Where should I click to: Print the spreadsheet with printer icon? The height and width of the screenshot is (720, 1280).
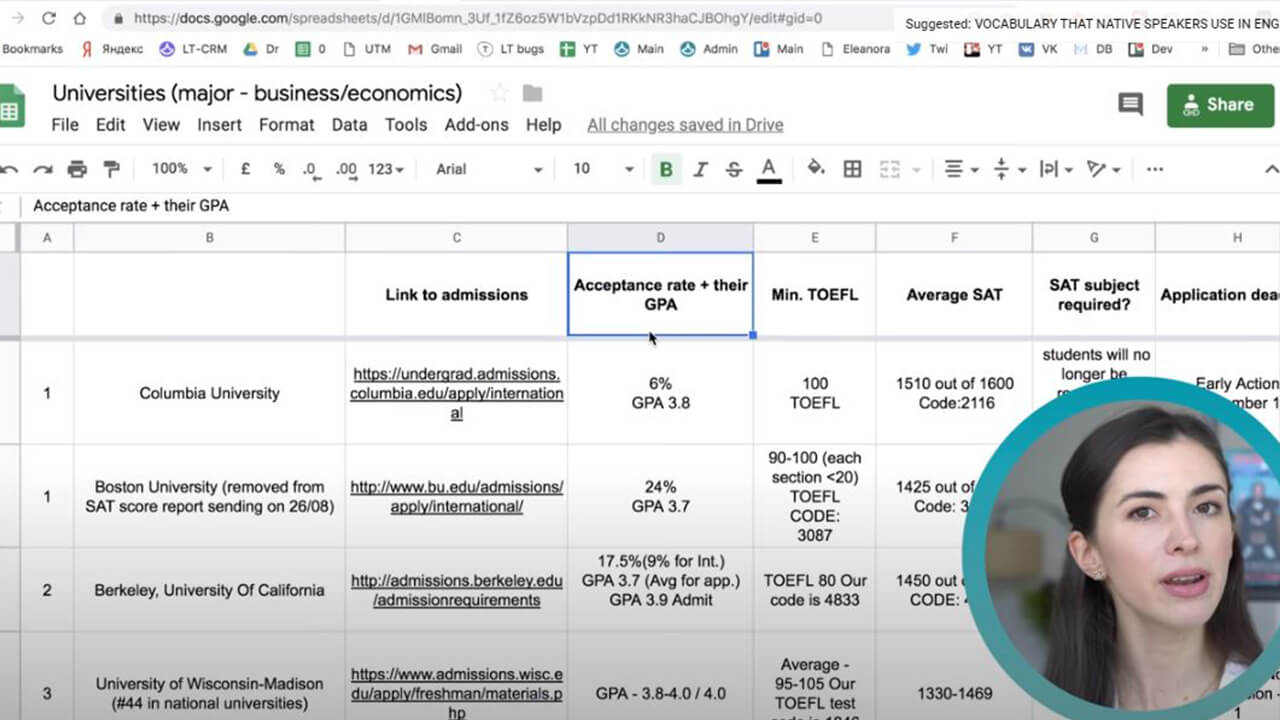(77, 169)
